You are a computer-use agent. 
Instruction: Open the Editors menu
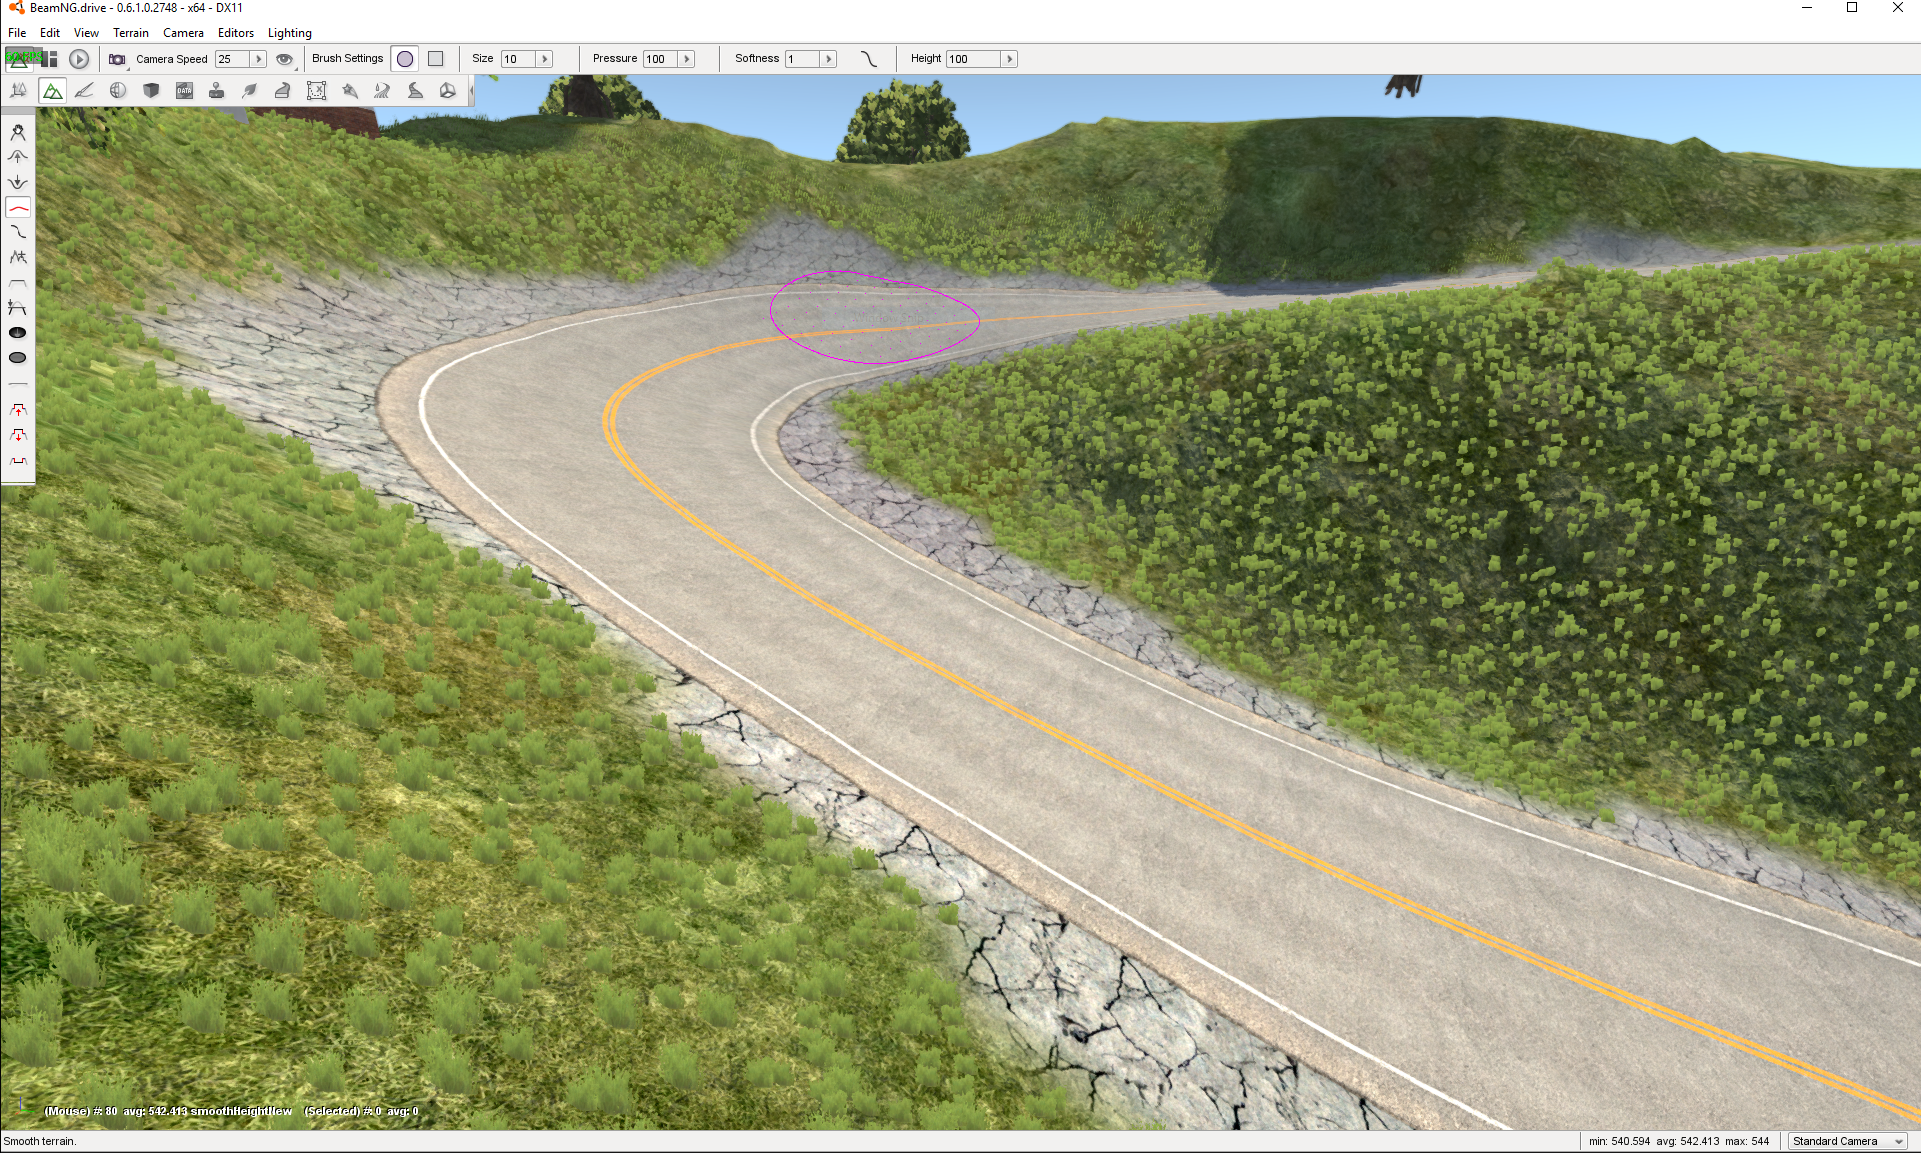(x=236, y=33)
